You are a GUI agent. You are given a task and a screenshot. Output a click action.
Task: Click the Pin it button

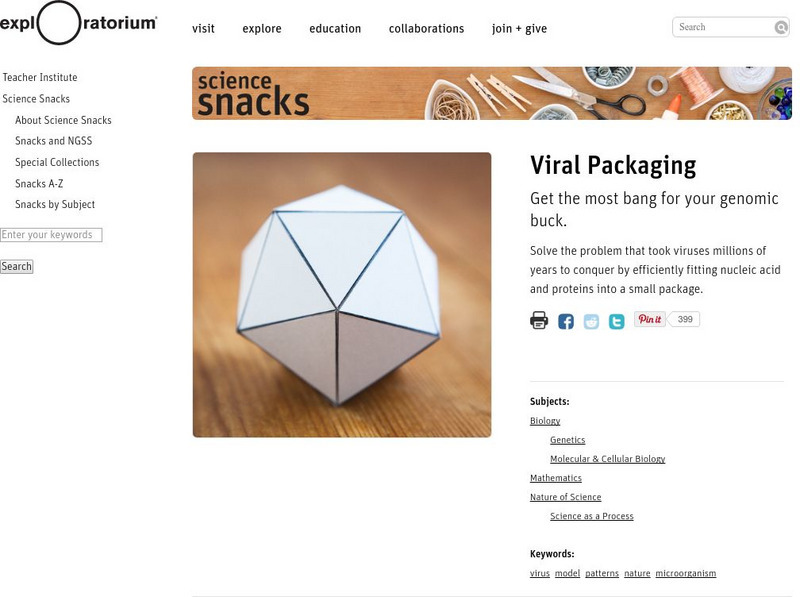click(650, 320)
